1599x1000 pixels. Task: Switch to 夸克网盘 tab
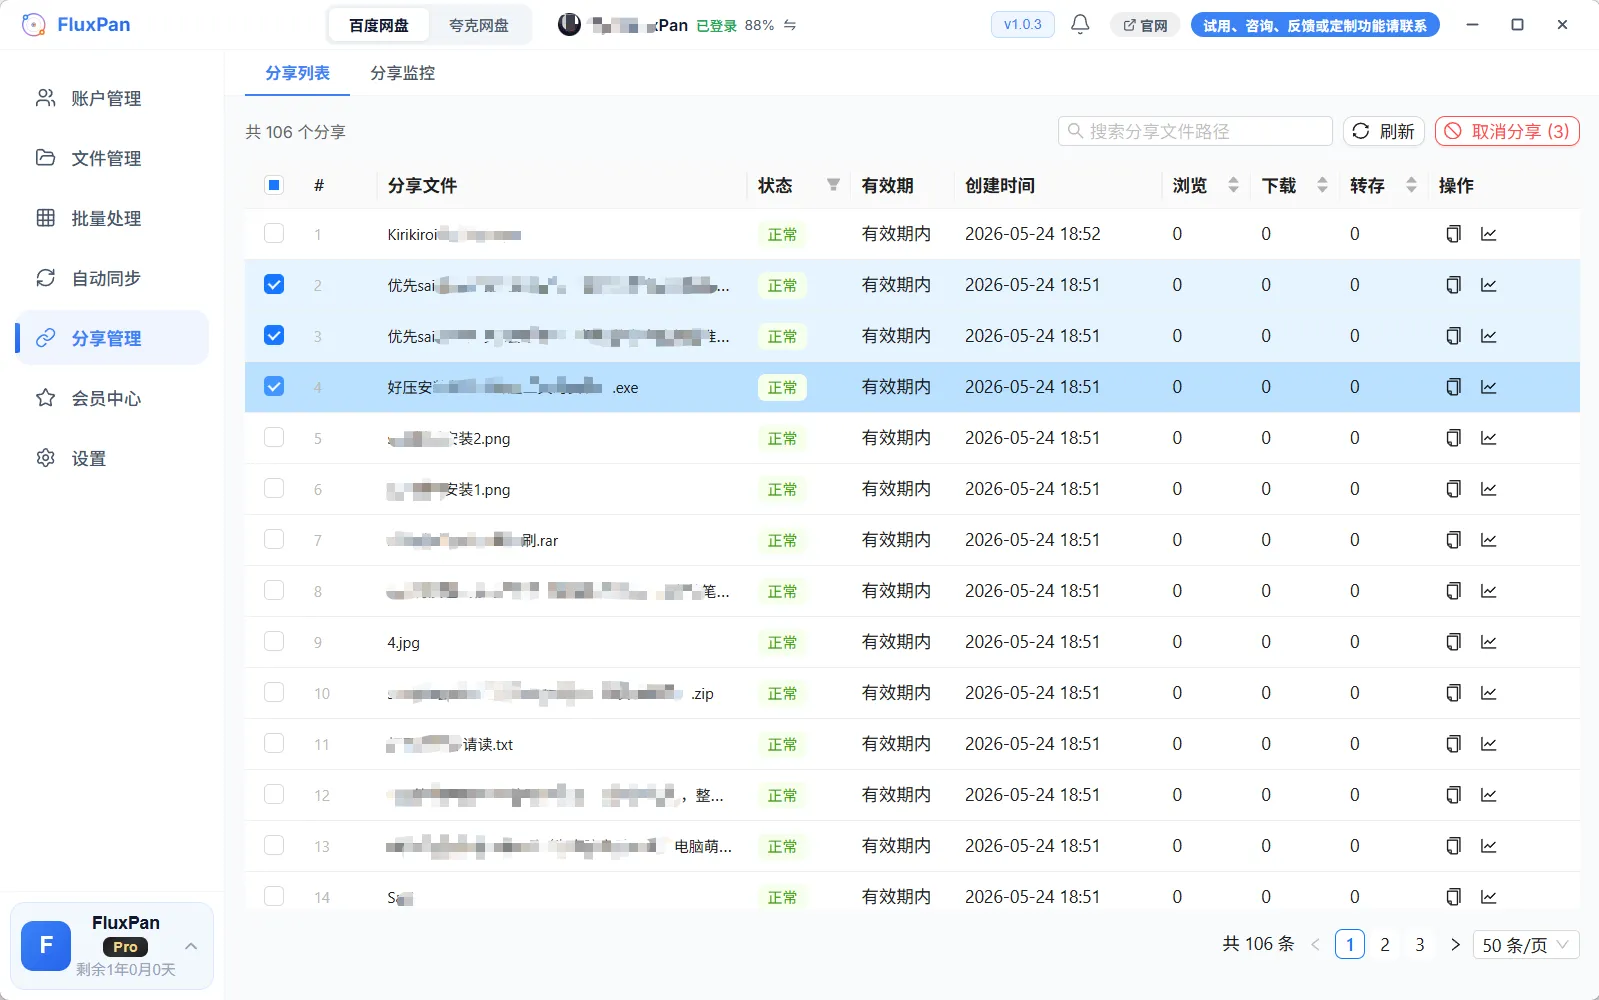[x=479, y=25]
